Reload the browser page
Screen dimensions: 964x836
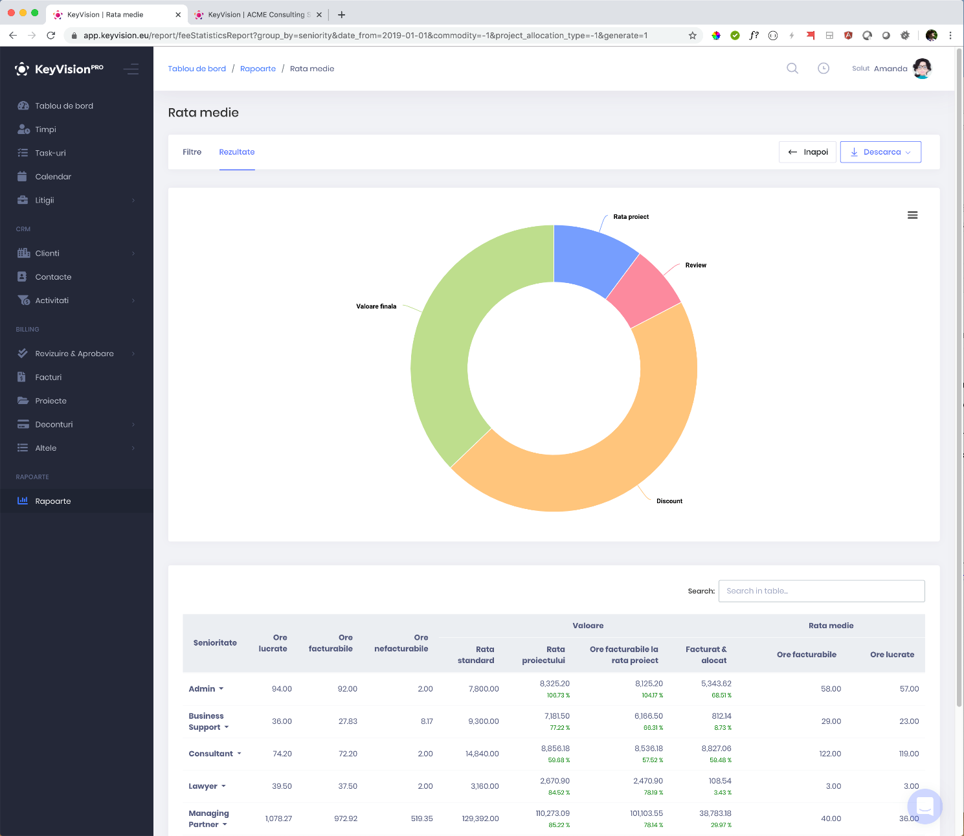[51, 35]
